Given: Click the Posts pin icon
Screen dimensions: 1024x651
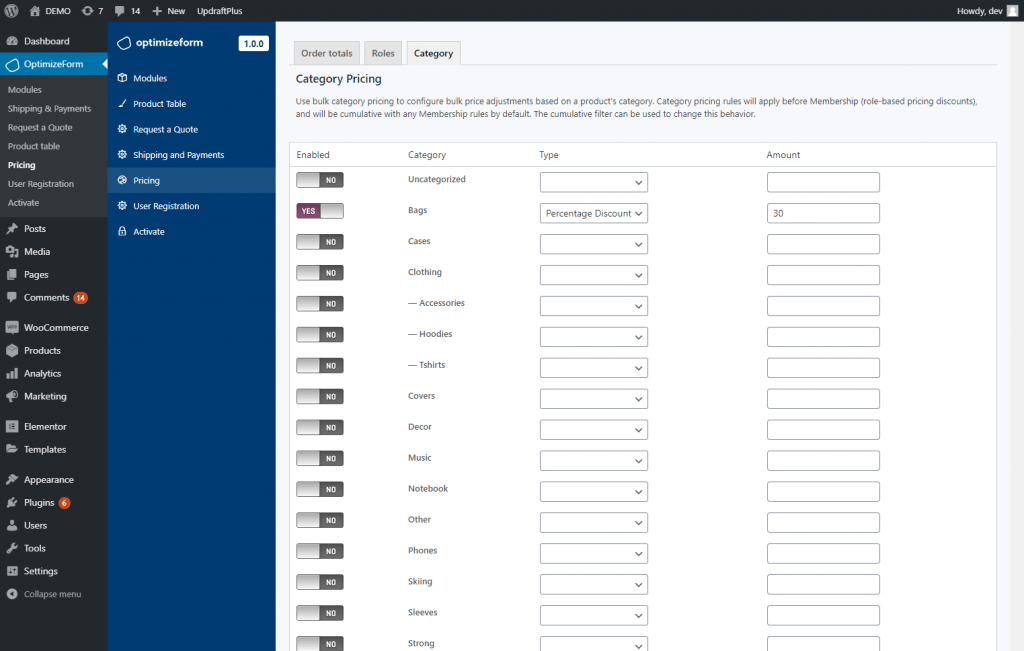Looking at the screenshot, I should [12, 229].
